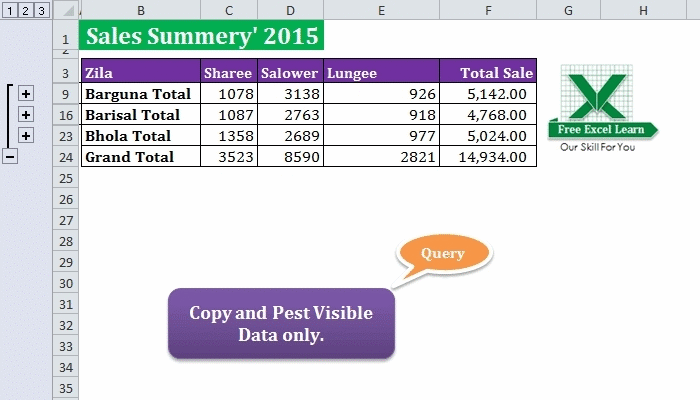Select column C header
The width and height of the screenshot is (700, 400).
(x=228, y=11)
